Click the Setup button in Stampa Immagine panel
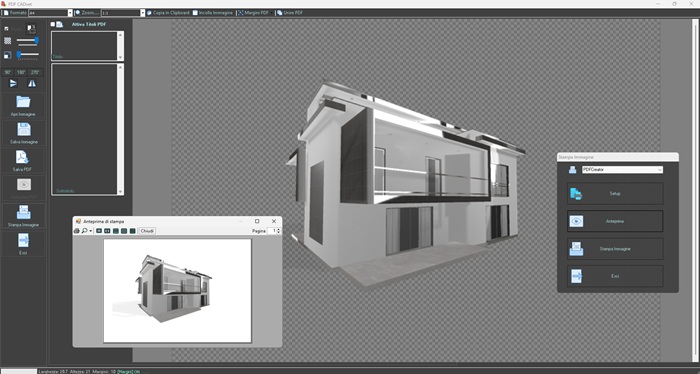 [x=615, y=194]
